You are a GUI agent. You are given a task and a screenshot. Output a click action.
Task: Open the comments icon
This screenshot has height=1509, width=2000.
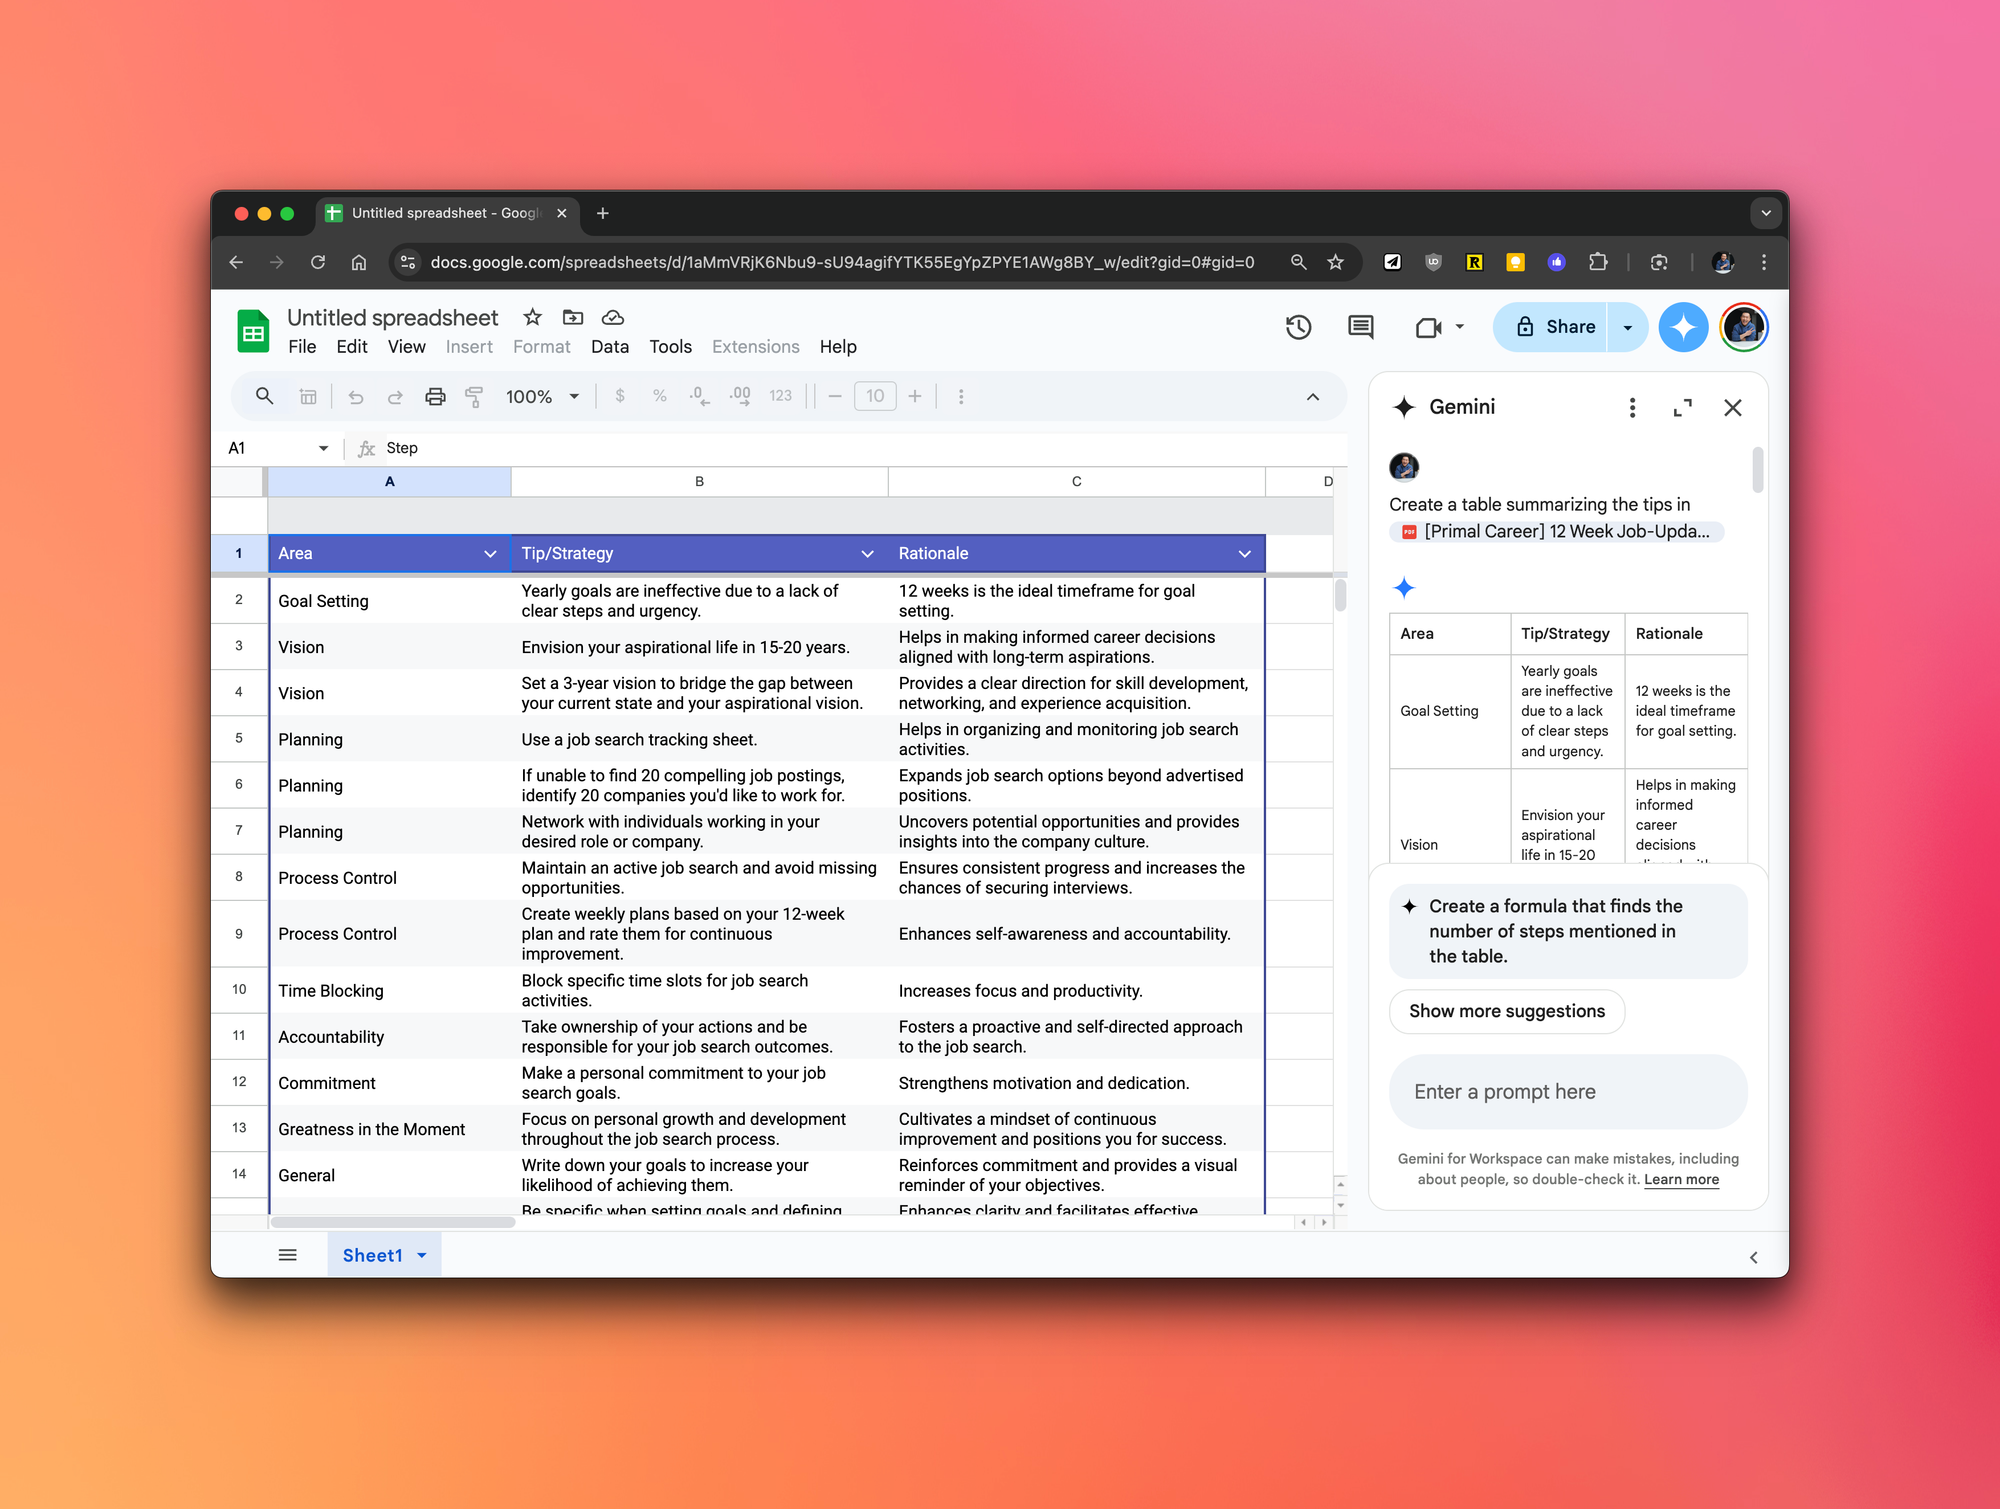[1360, 327]
